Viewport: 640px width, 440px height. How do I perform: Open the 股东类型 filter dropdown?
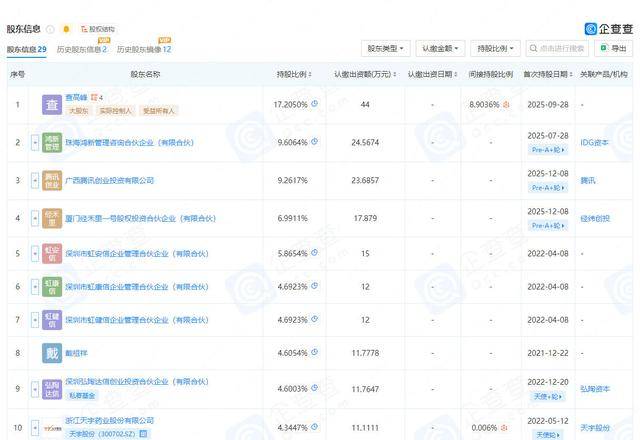[385, 49]
